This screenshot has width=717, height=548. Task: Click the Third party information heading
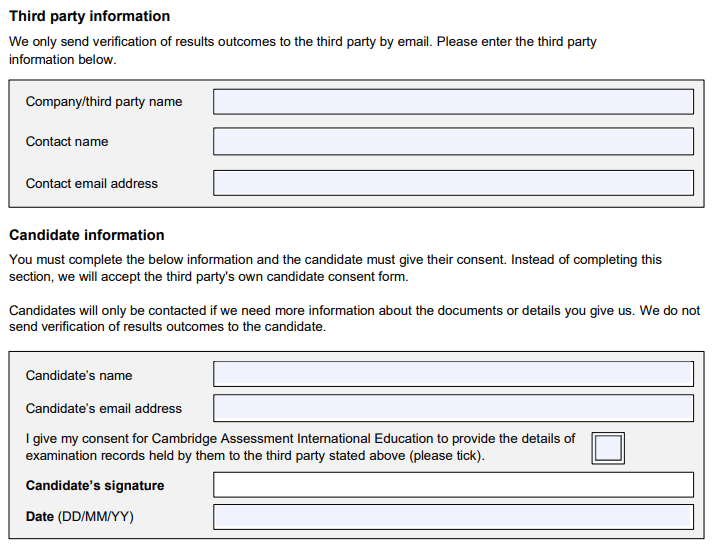pyautogui.click(x=90, y=16)
